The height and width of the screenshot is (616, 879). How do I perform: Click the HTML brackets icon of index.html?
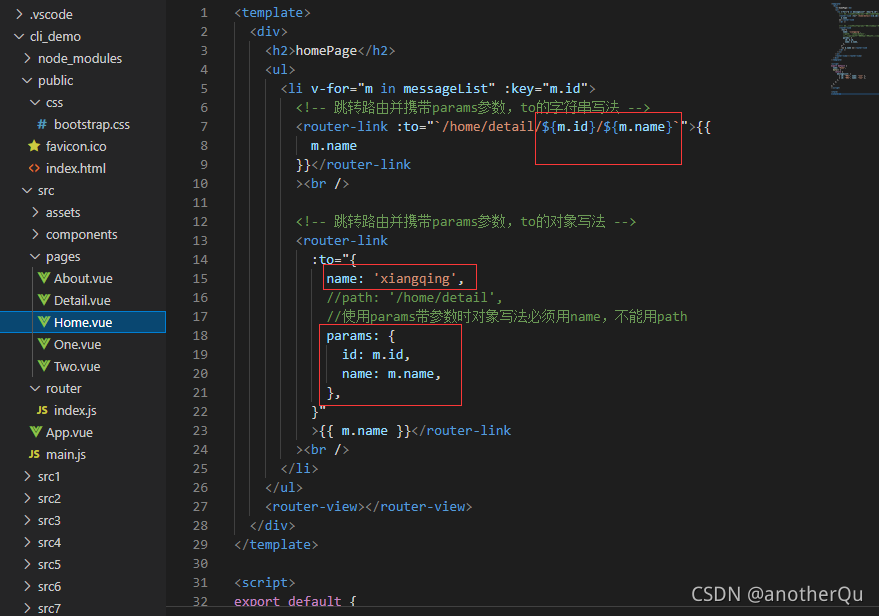34,168
